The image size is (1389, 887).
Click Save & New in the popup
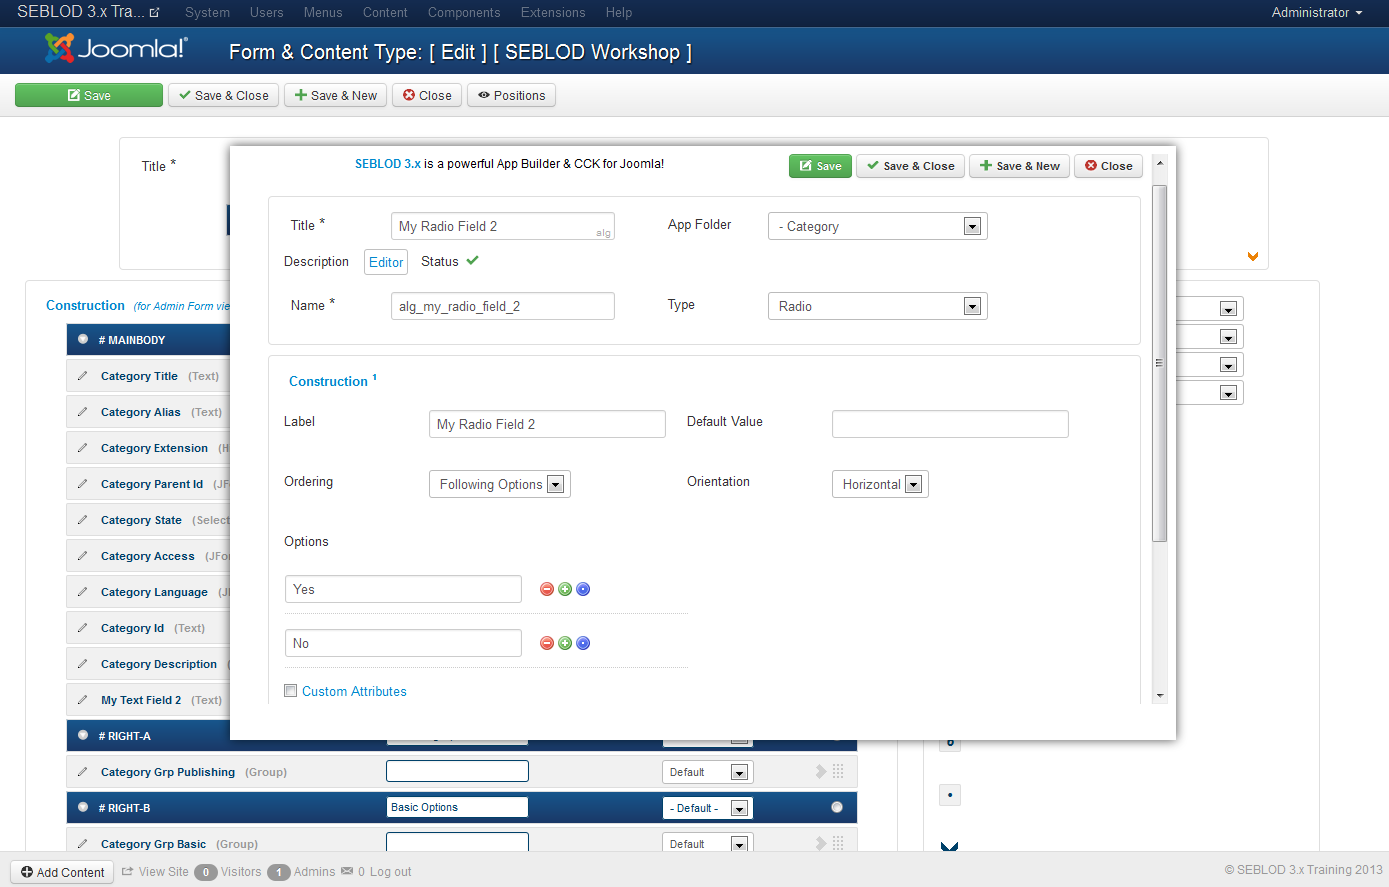(x=1019, y=166)
